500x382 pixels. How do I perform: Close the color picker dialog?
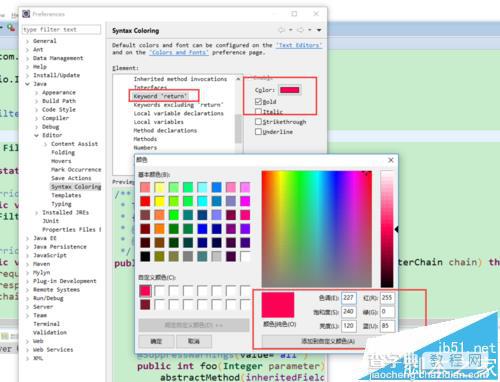(391, 160)
